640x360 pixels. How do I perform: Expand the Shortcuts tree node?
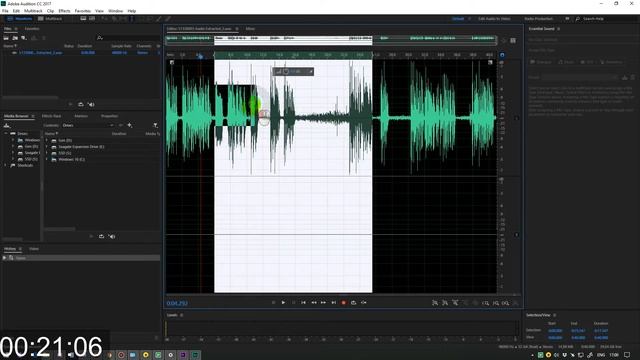6,165
